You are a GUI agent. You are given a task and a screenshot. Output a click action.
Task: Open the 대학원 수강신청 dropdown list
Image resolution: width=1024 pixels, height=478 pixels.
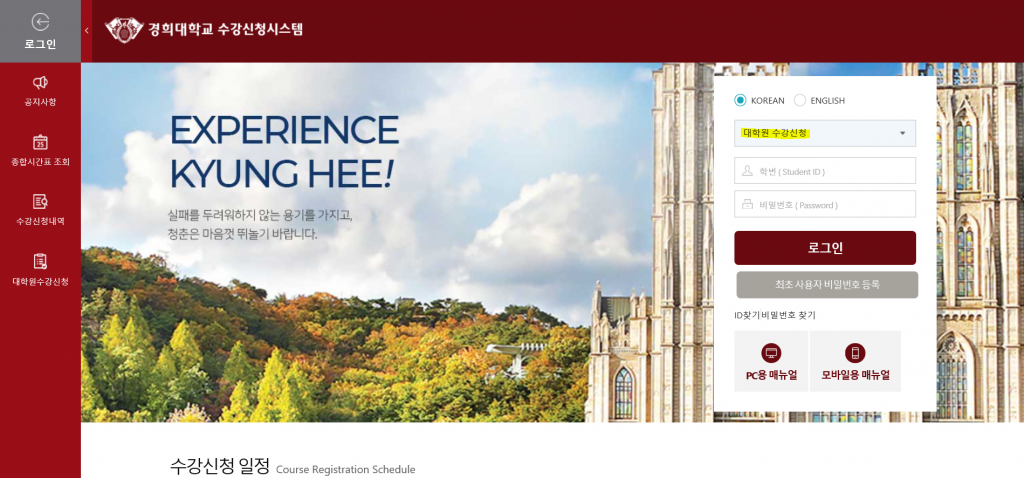pyautogui.click(x=825, y=133)
